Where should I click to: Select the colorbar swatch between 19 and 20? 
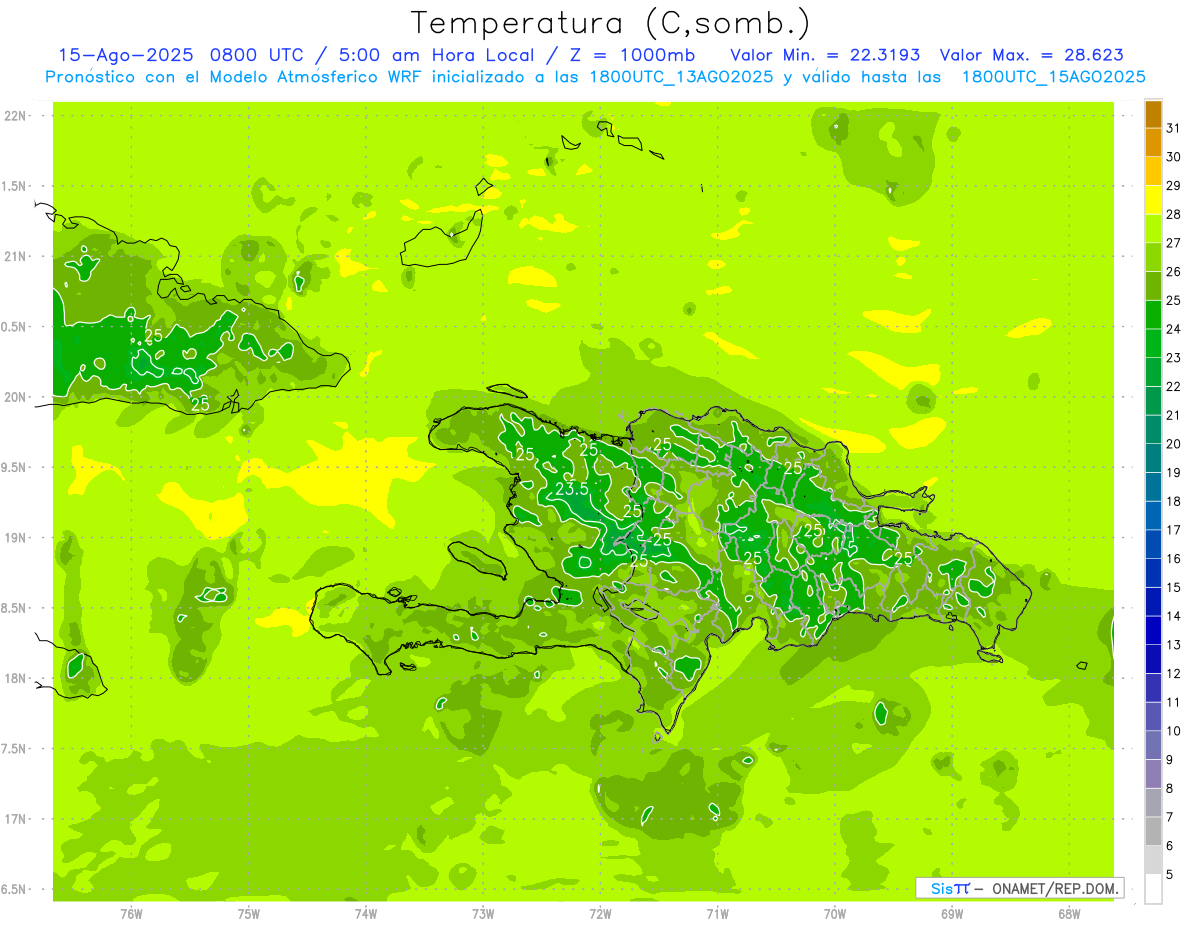pyautogui.click(x=1153, y=459)
